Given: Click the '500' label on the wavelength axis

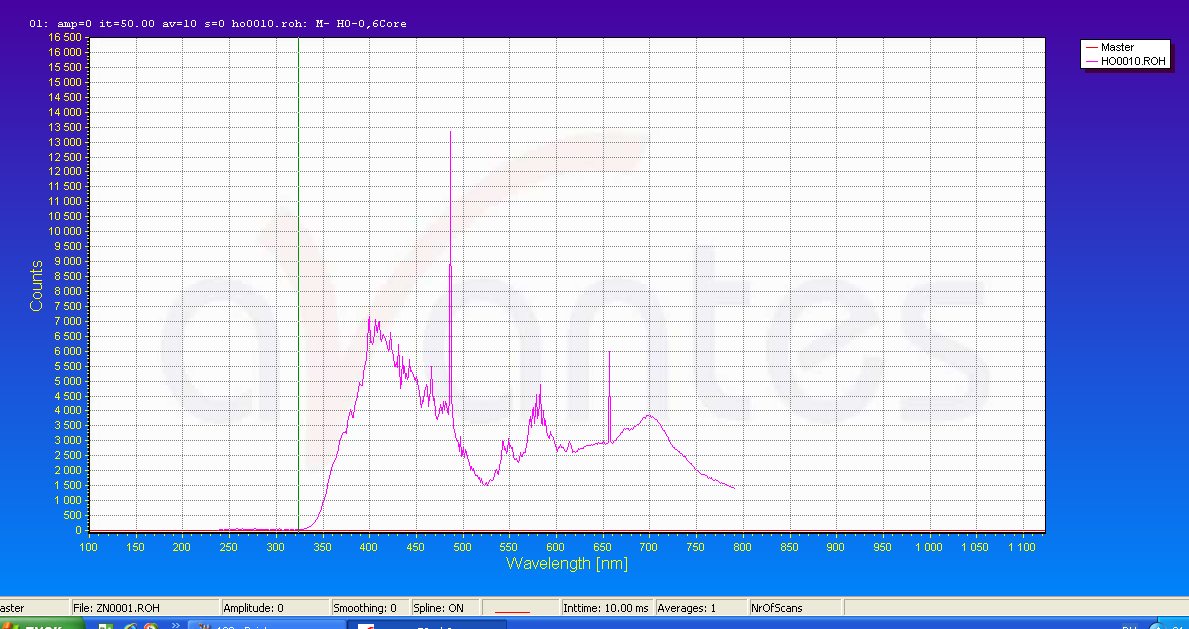Looking at the screenshot, I should tap(463, 547).
